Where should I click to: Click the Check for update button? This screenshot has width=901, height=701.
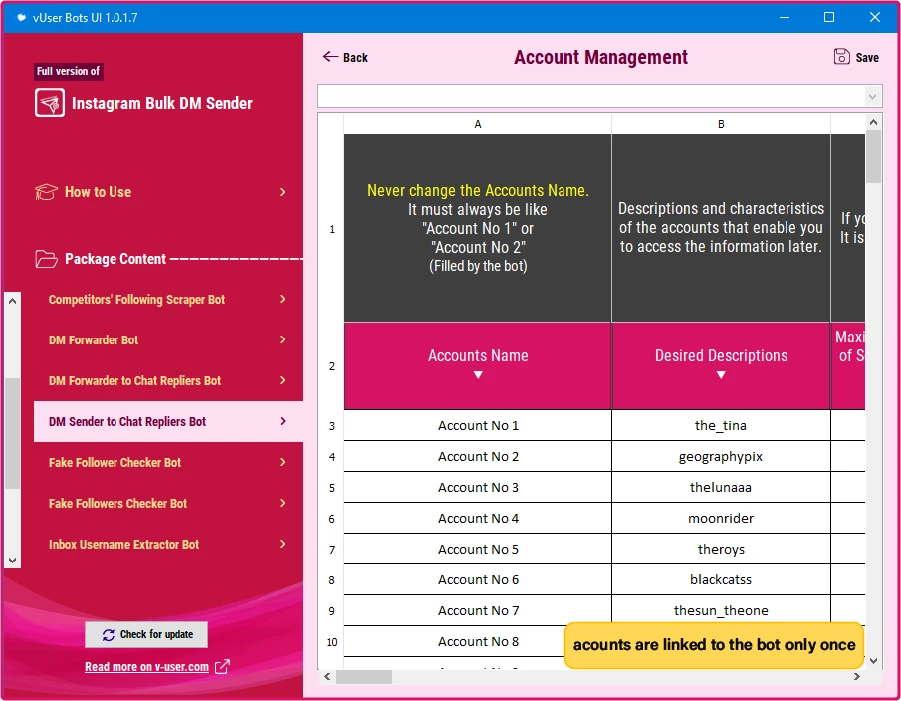(x=147, y=634)
